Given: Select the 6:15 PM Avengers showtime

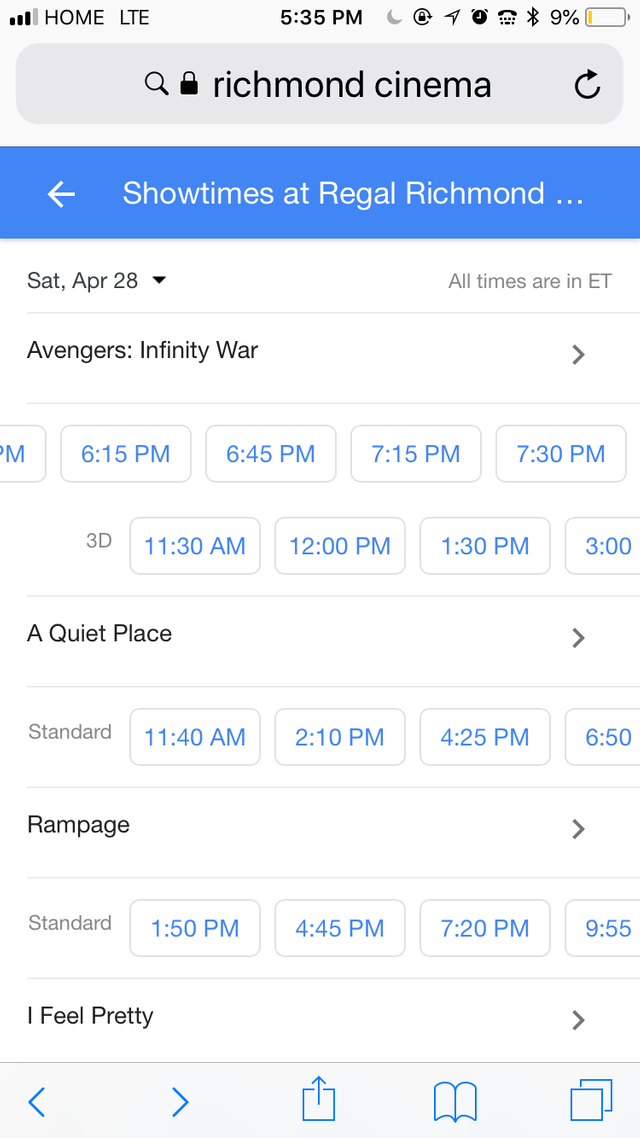Looking at the screenshot, I should pos(126,454).
